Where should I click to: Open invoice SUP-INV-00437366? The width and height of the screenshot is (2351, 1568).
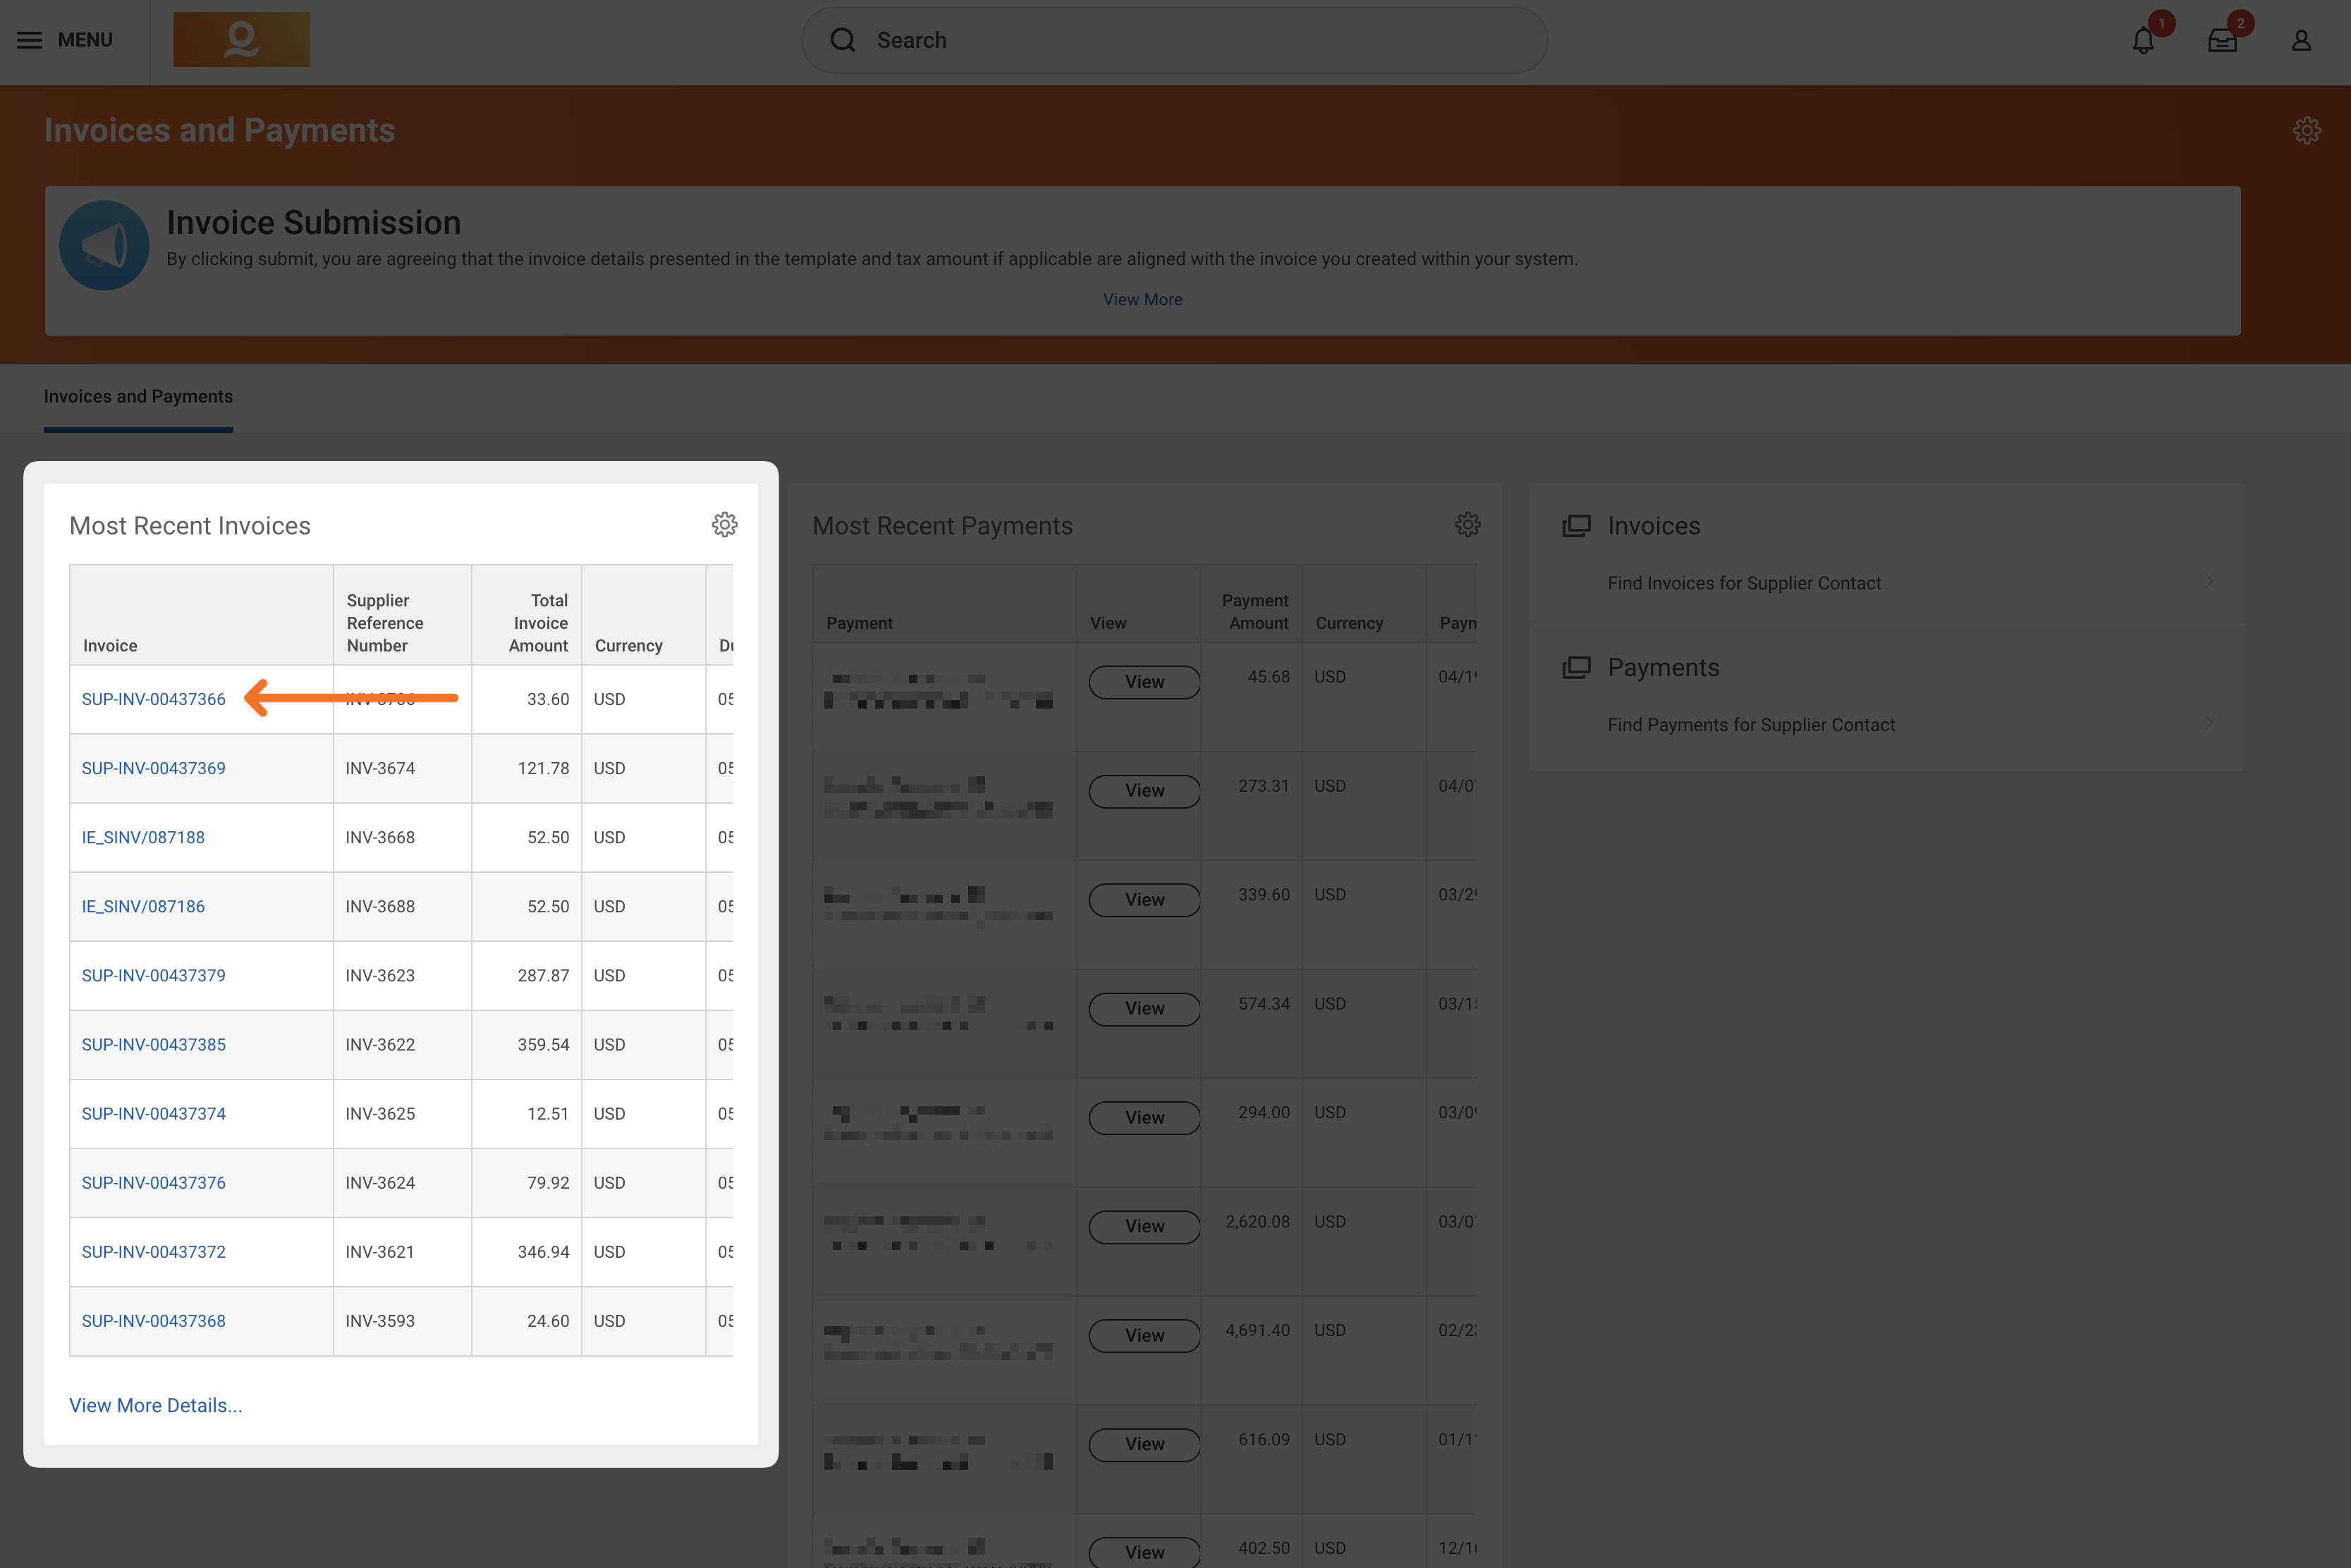click(x=153, y=698)
